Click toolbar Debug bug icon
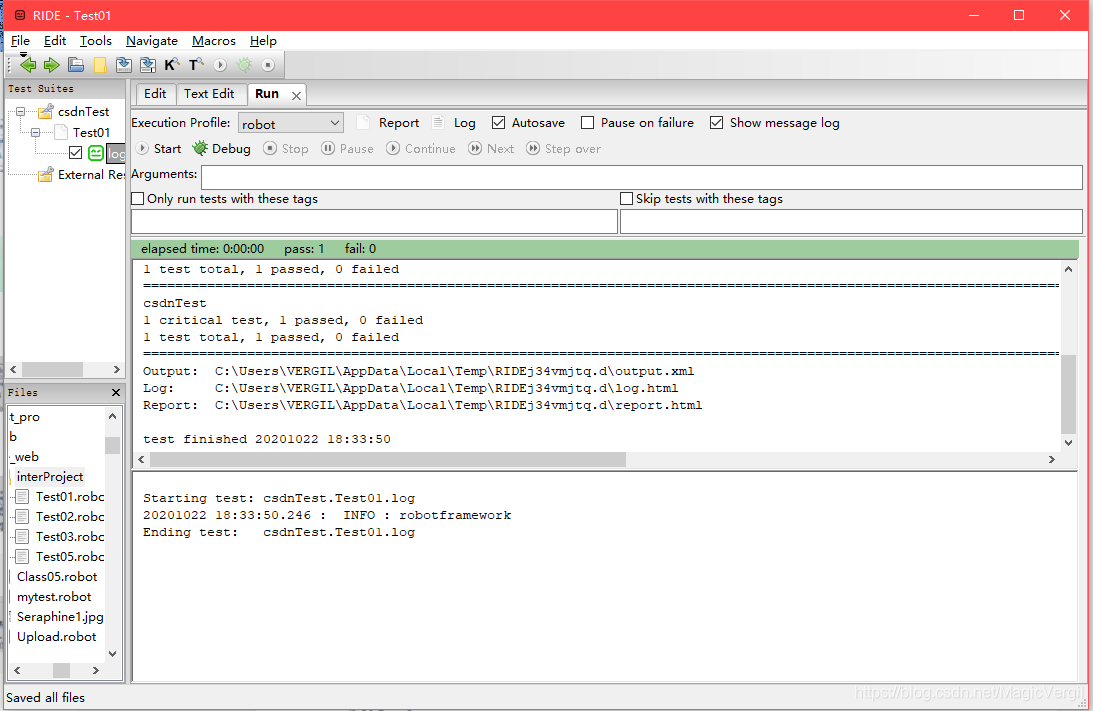The height and width of the screenshot is (711, 1093). (x=244, y=65)
